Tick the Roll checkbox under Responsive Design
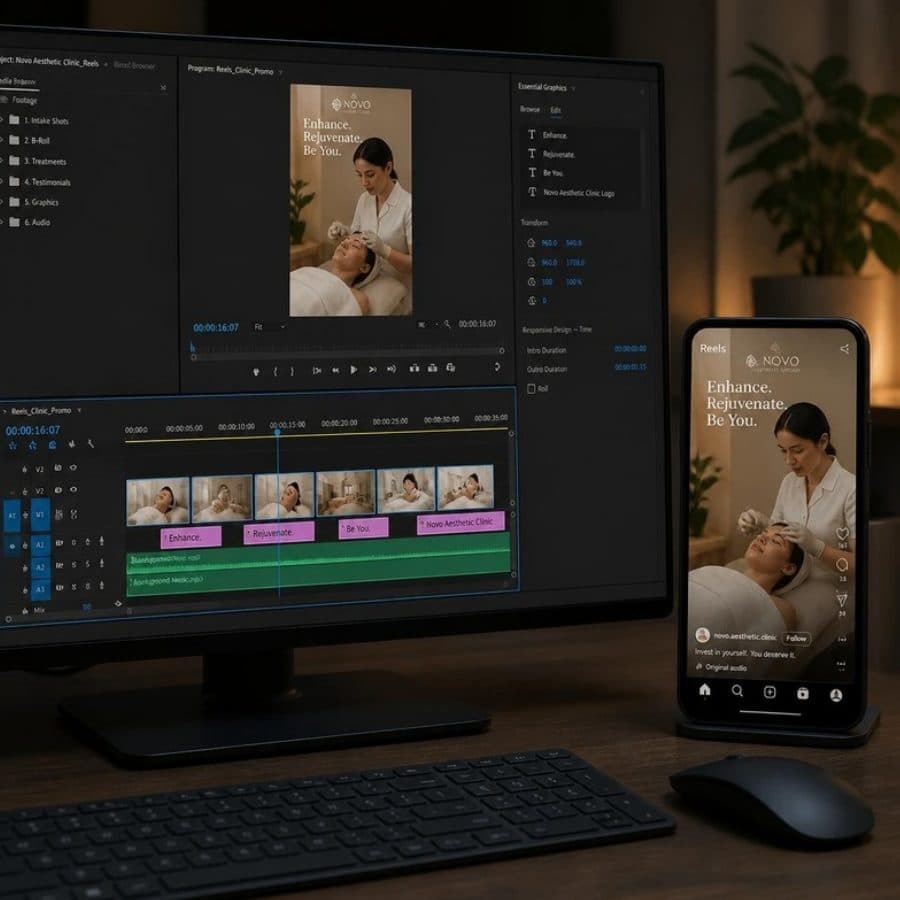Viewport: 900px width, 900px height. (531, 389)
